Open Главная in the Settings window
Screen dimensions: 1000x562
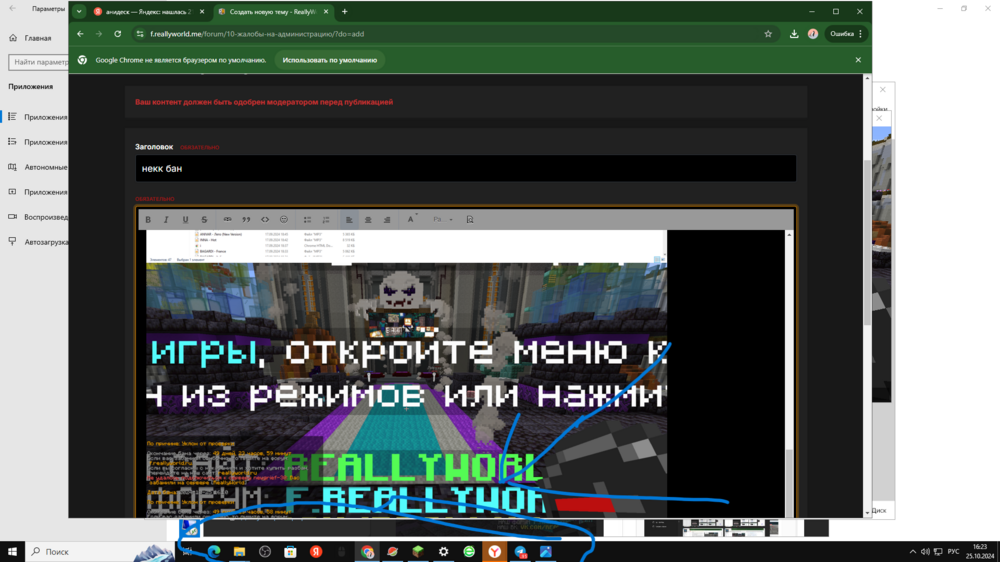[37, 38]
